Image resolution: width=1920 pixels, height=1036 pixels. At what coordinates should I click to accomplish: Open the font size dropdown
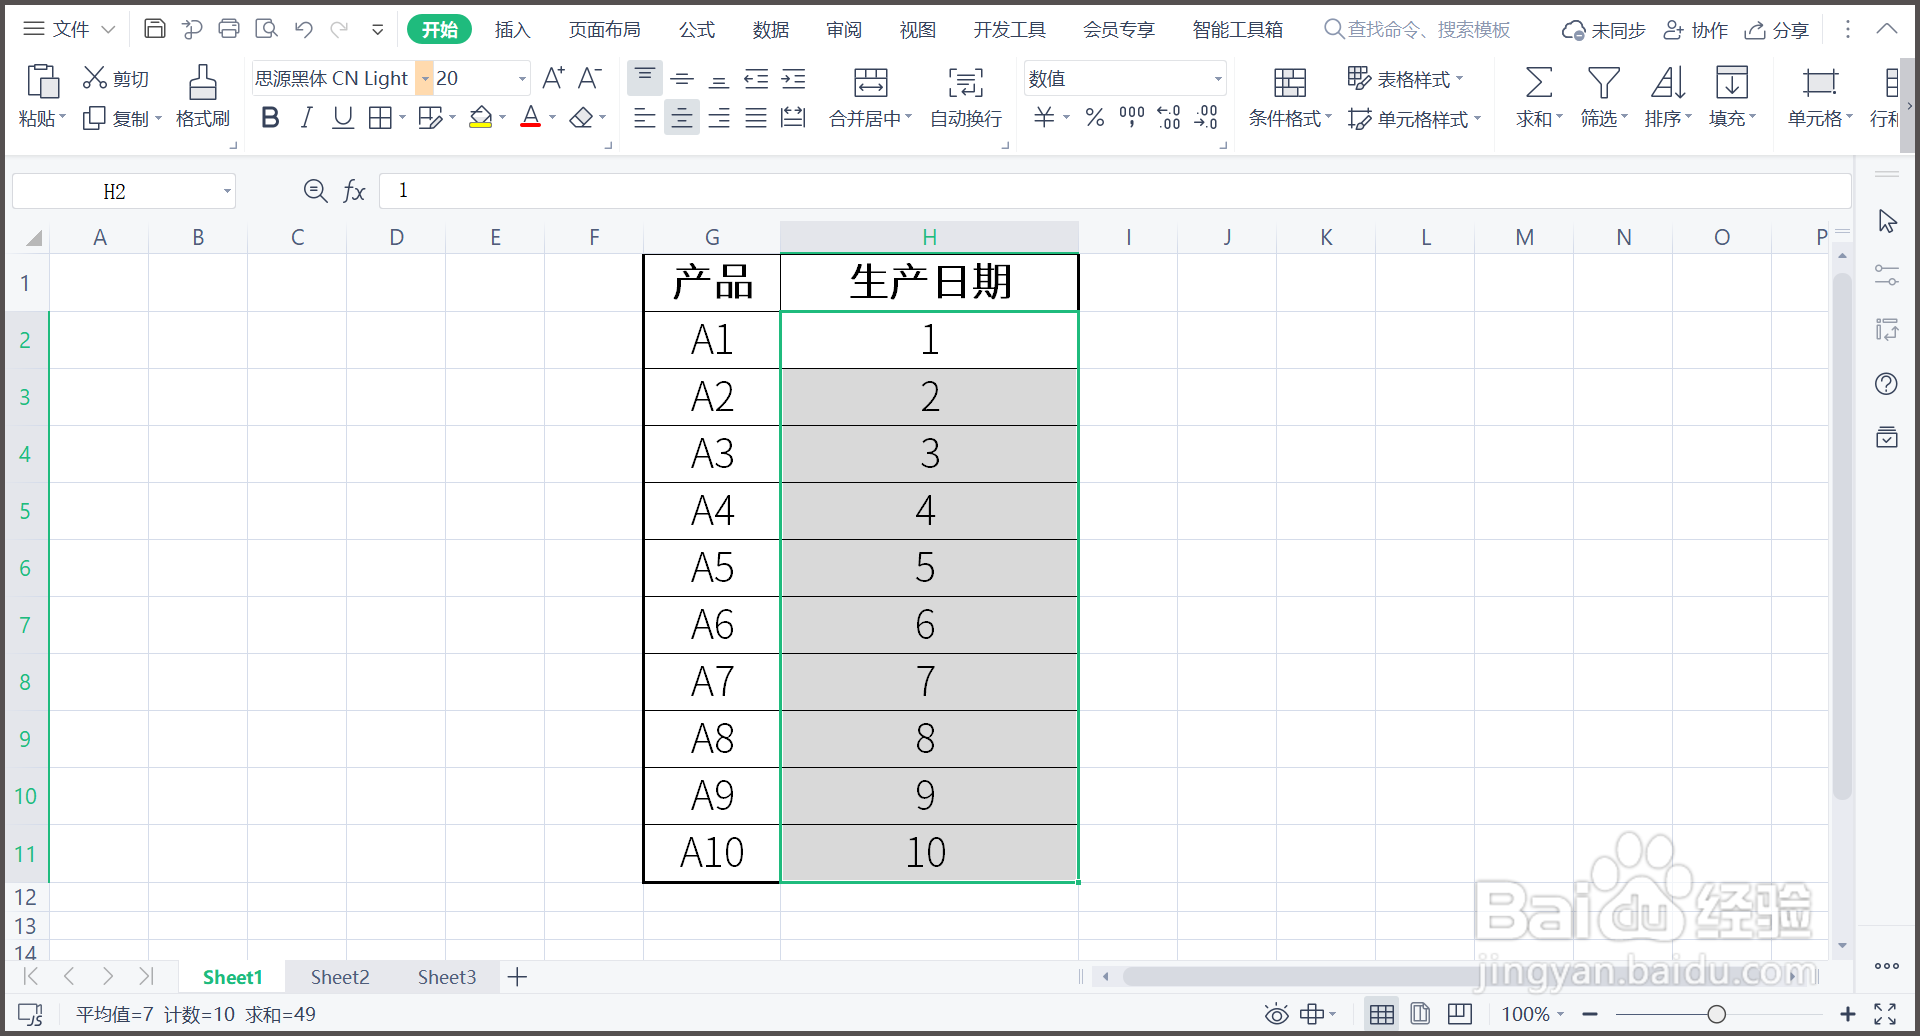pos(522,78)
